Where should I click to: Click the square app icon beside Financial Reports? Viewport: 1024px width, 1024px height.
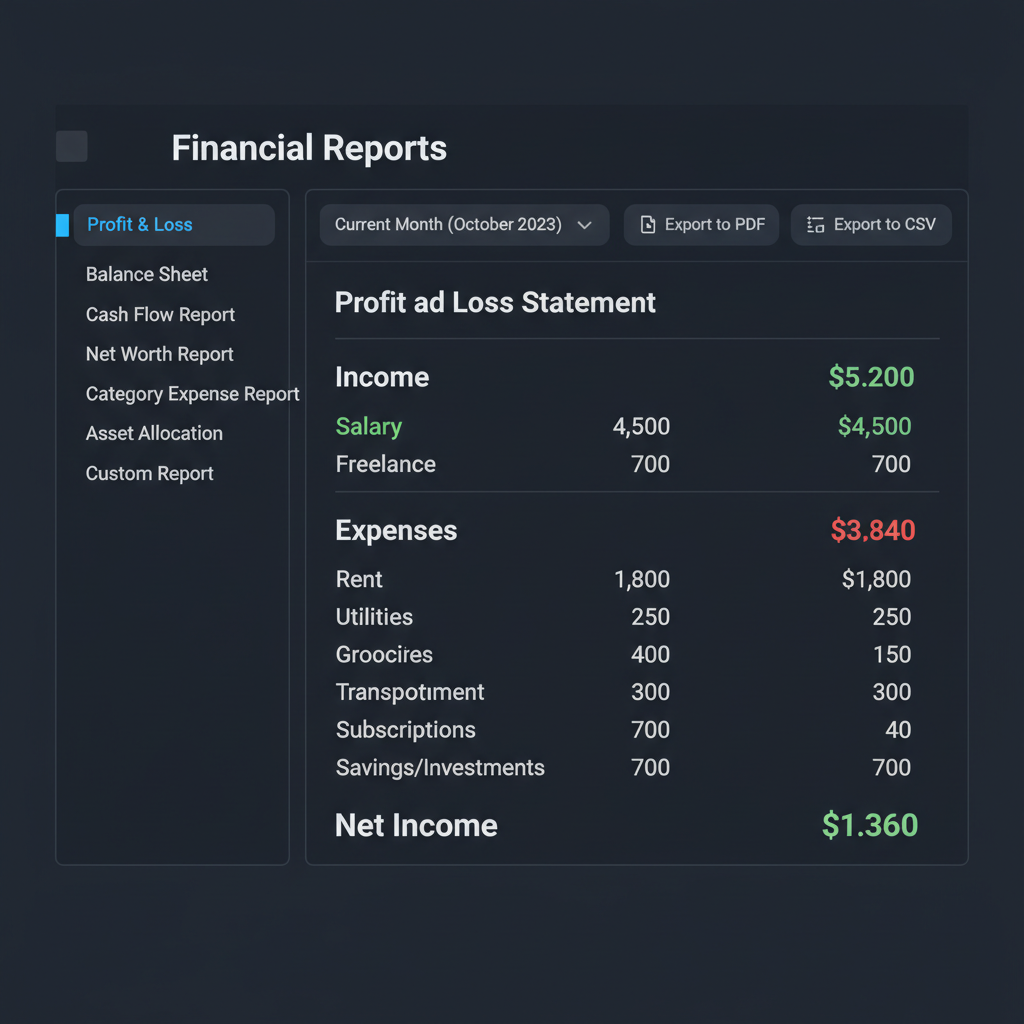point(72,146)
